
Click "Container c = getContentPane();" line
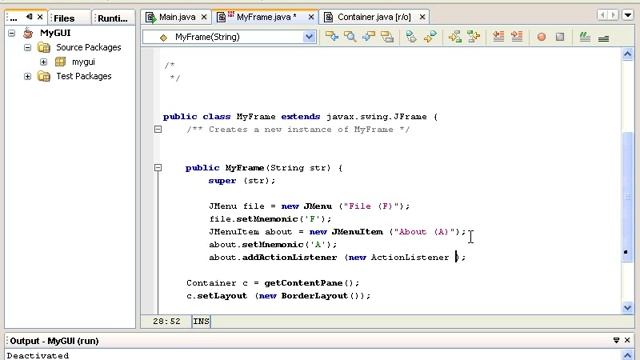click(x=273, y=283)
